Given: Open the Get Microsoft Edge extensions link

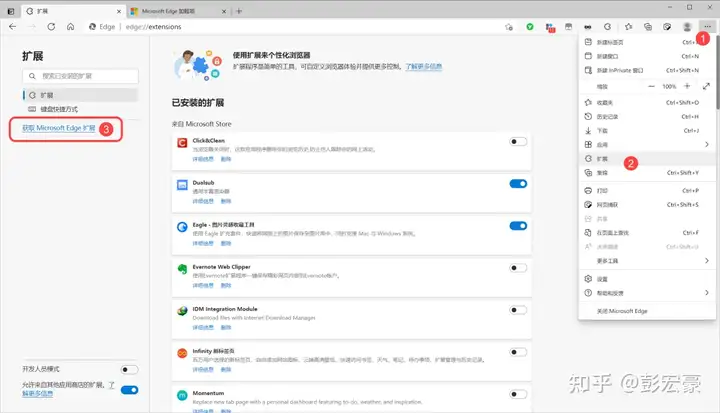Looking at the screenshot, I should [59, 128].
